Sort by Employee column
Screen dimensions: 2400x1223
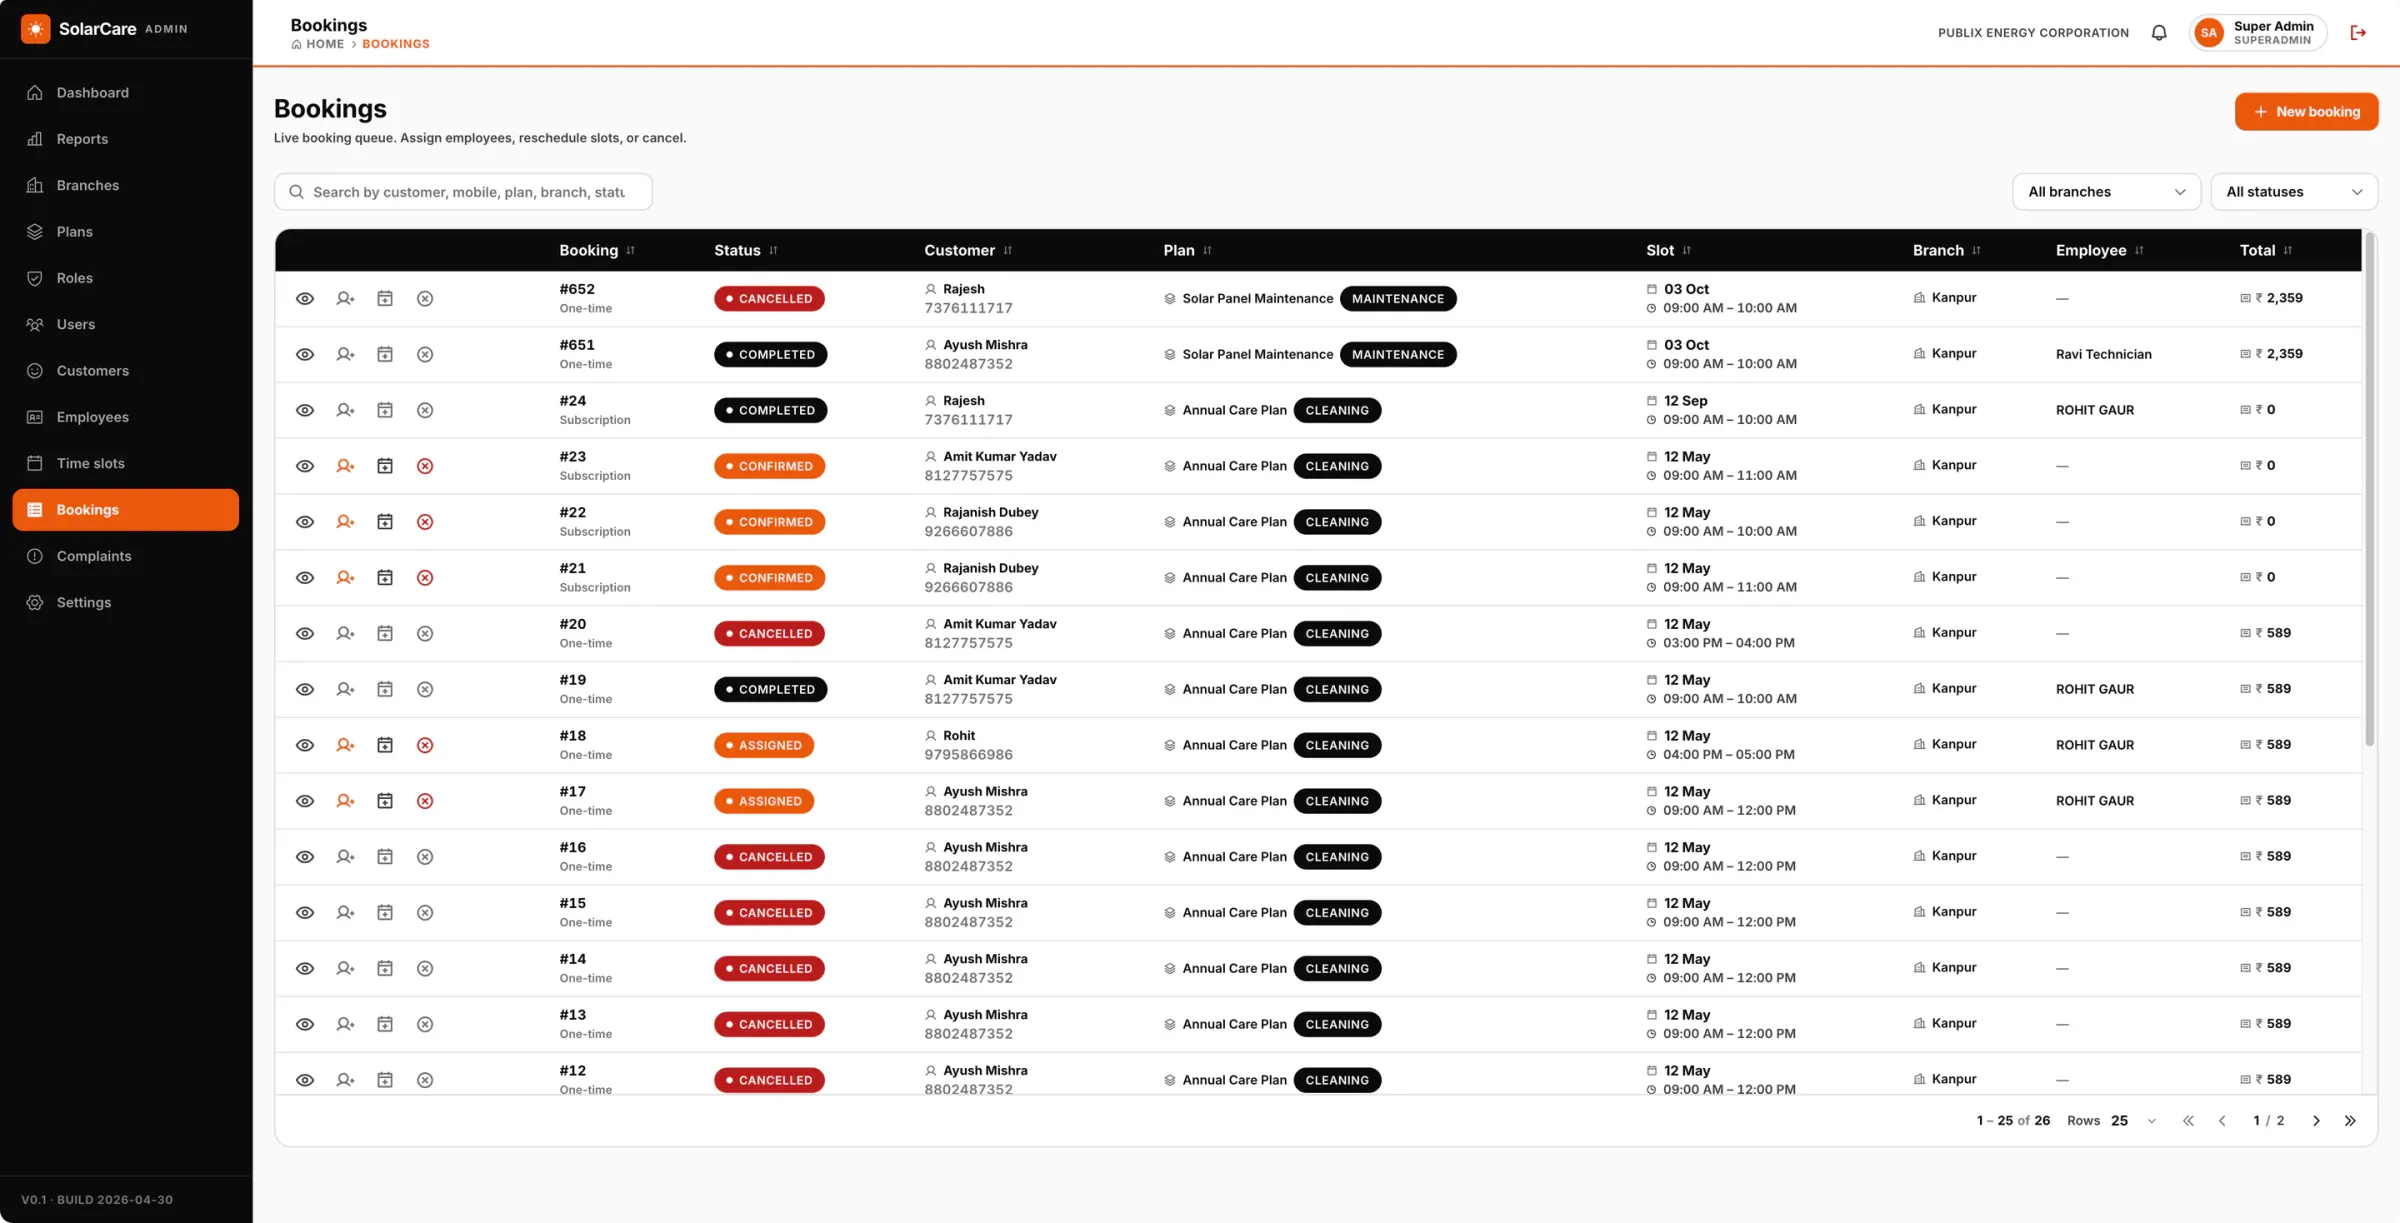click(x=2100, y=250)
